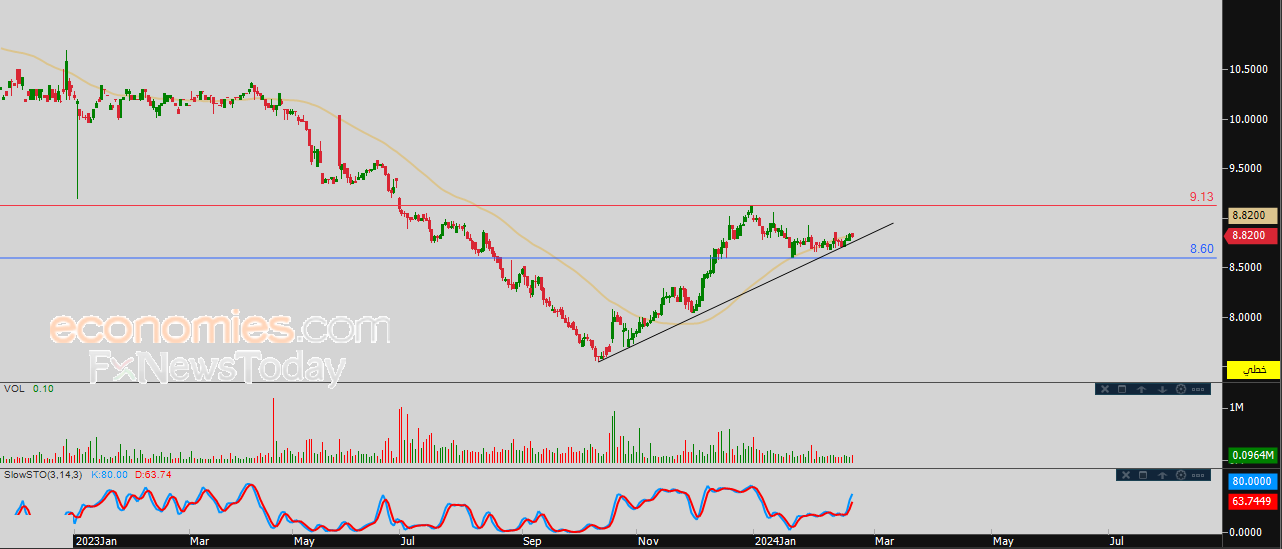This screenshot has height=549, width=1282.
Task: Move the VOL panel up
Action: coord(1141,389)
